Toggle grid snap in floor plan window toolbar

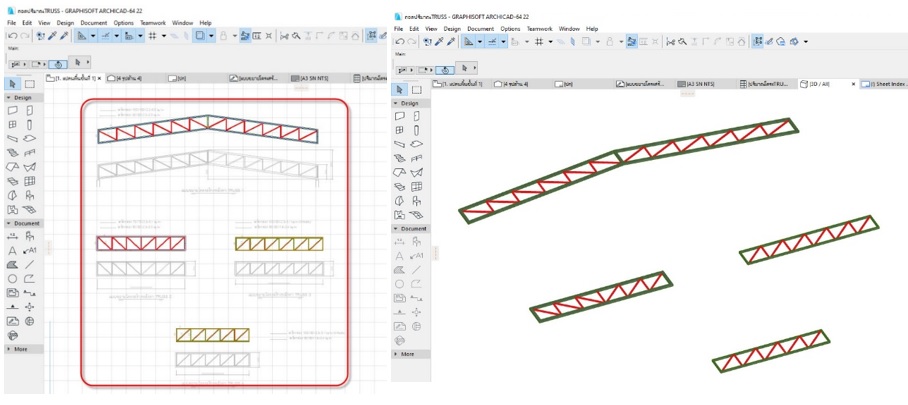(x=149, y=36)
